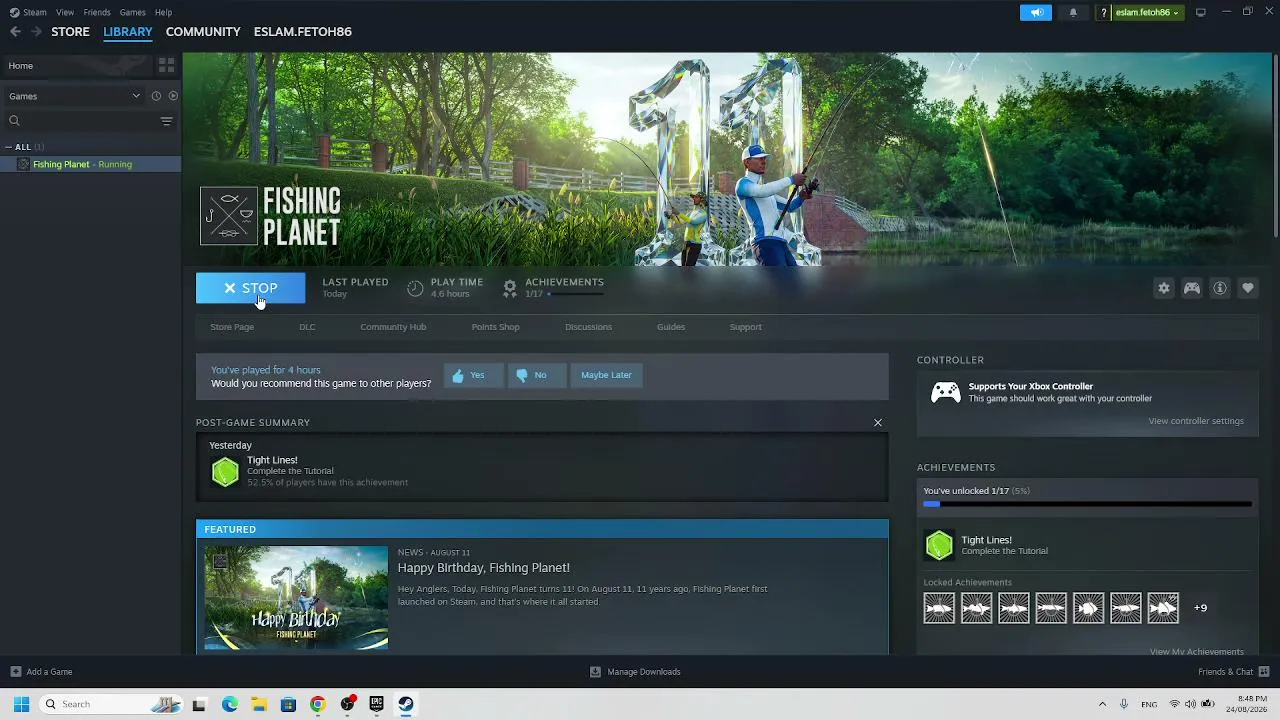This screenshot has height=720, width=1280.
Task: Click the Add a Game plus icon
Action: (x=15, y=672)
